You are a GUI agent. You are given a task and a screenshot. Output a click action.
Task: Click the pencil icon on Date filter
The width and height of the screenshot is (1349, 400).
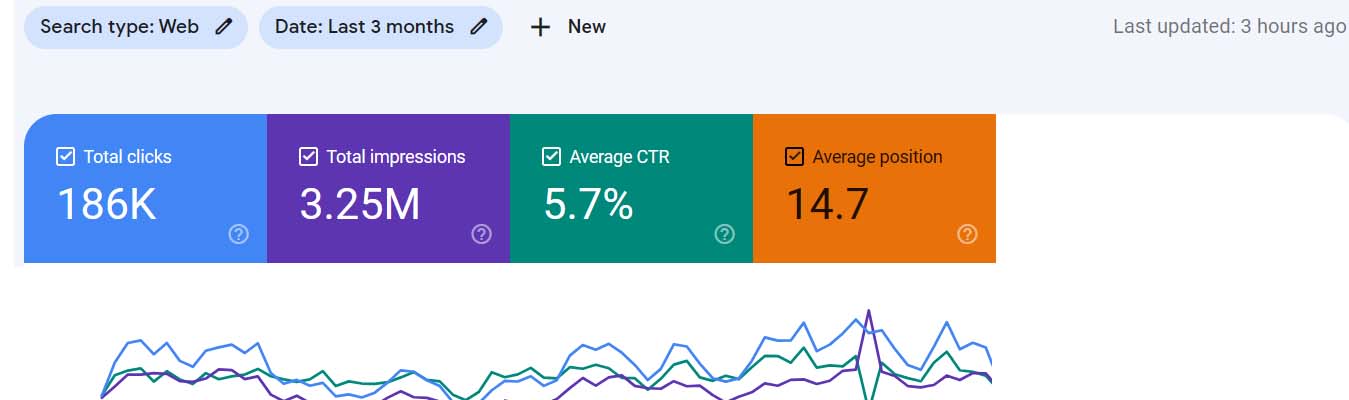pyautogui.click(x=479, y=27)
